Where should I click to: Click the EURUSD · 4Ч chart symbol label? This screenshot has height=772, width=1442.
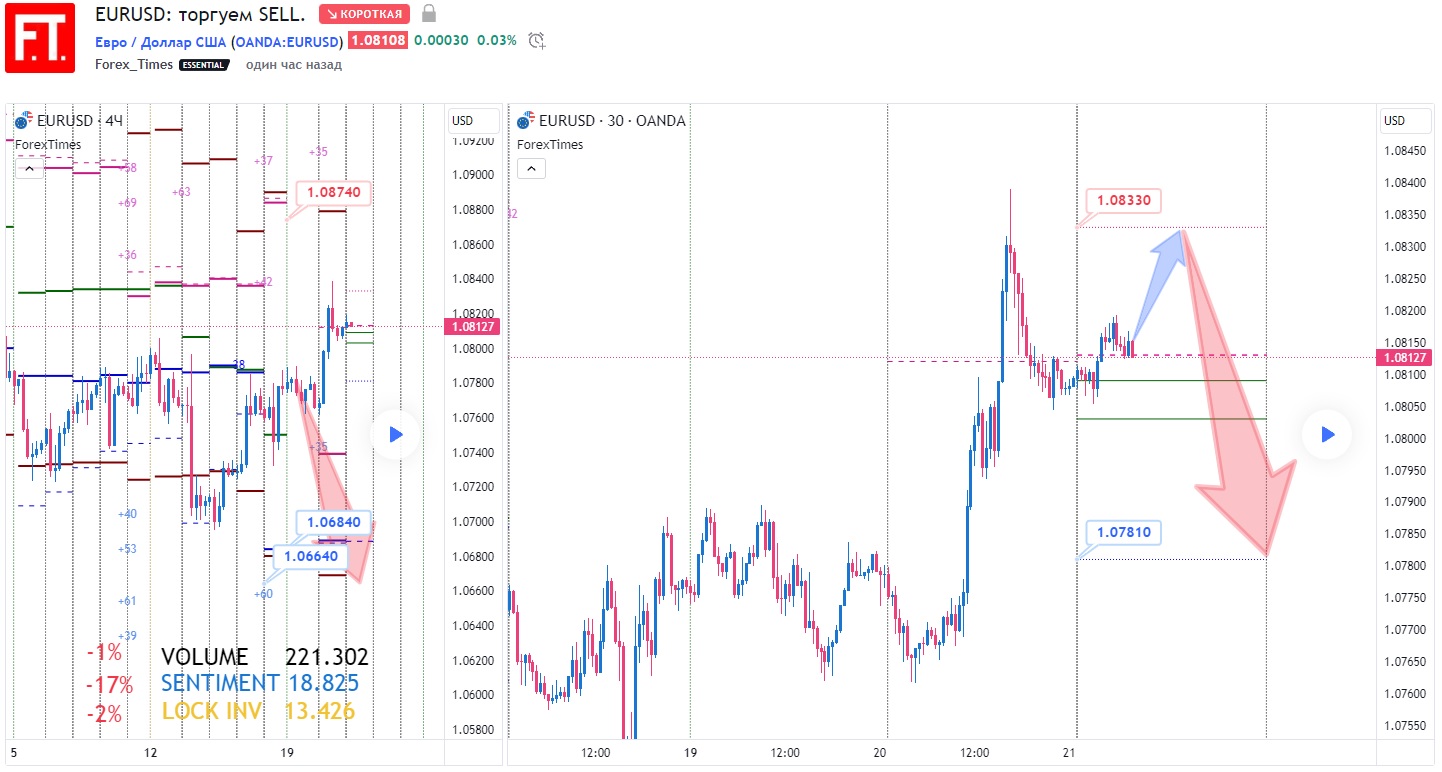coord(80,121)
